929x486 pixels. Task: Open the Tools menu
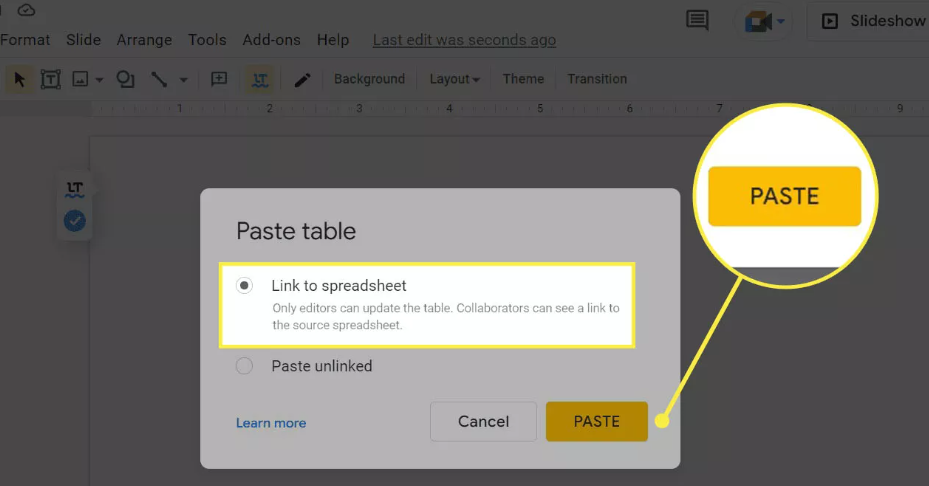(207, 40)
